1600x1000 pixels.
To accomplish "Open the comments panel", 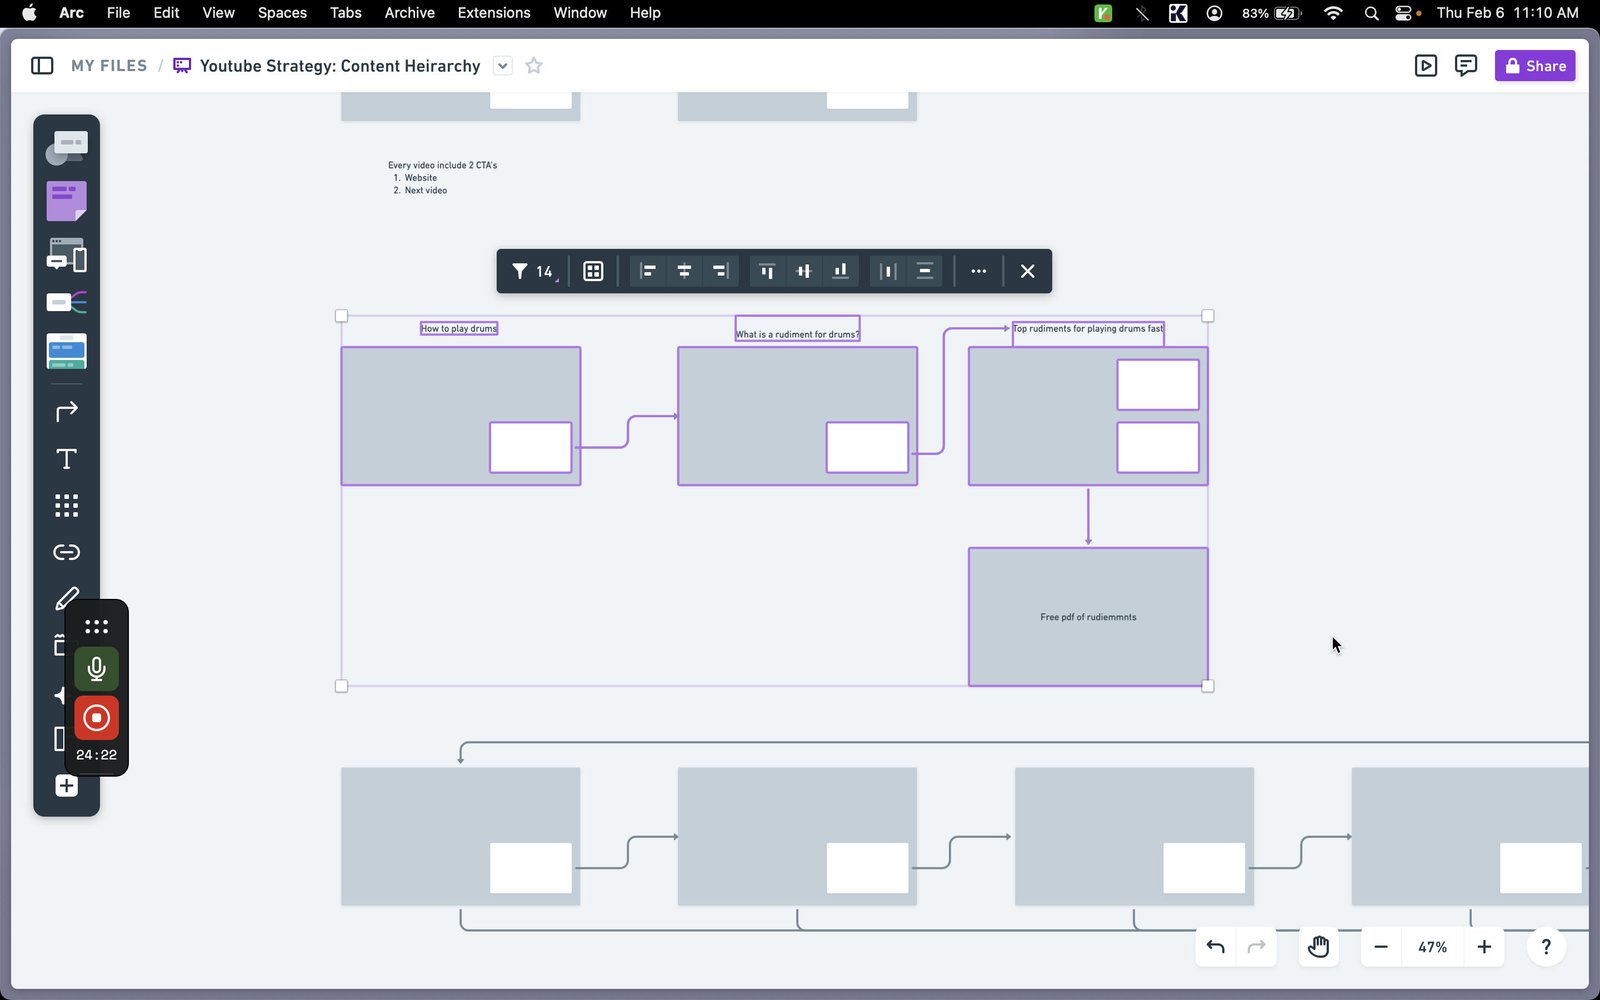I will click(x=1466, y=66).
